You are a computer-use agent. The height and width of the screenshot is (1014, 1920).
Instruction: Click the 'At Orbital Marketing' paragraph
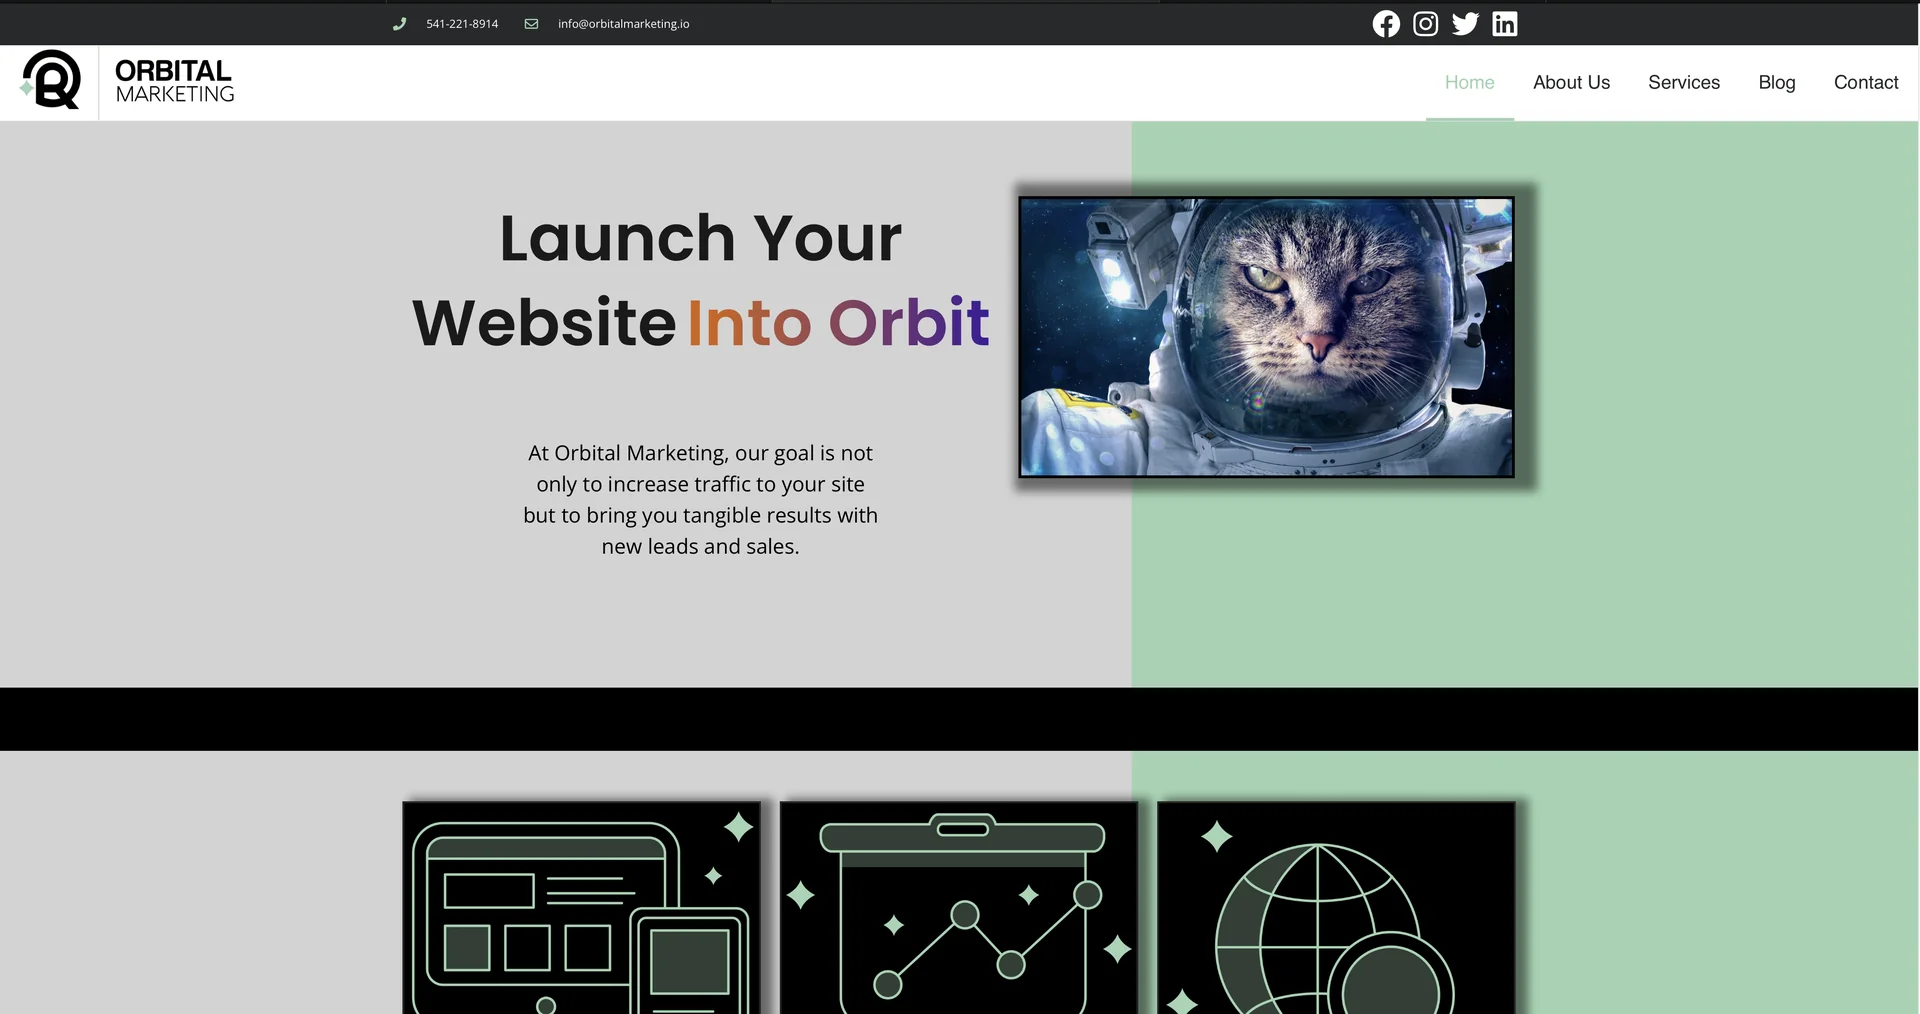(700, 499)
